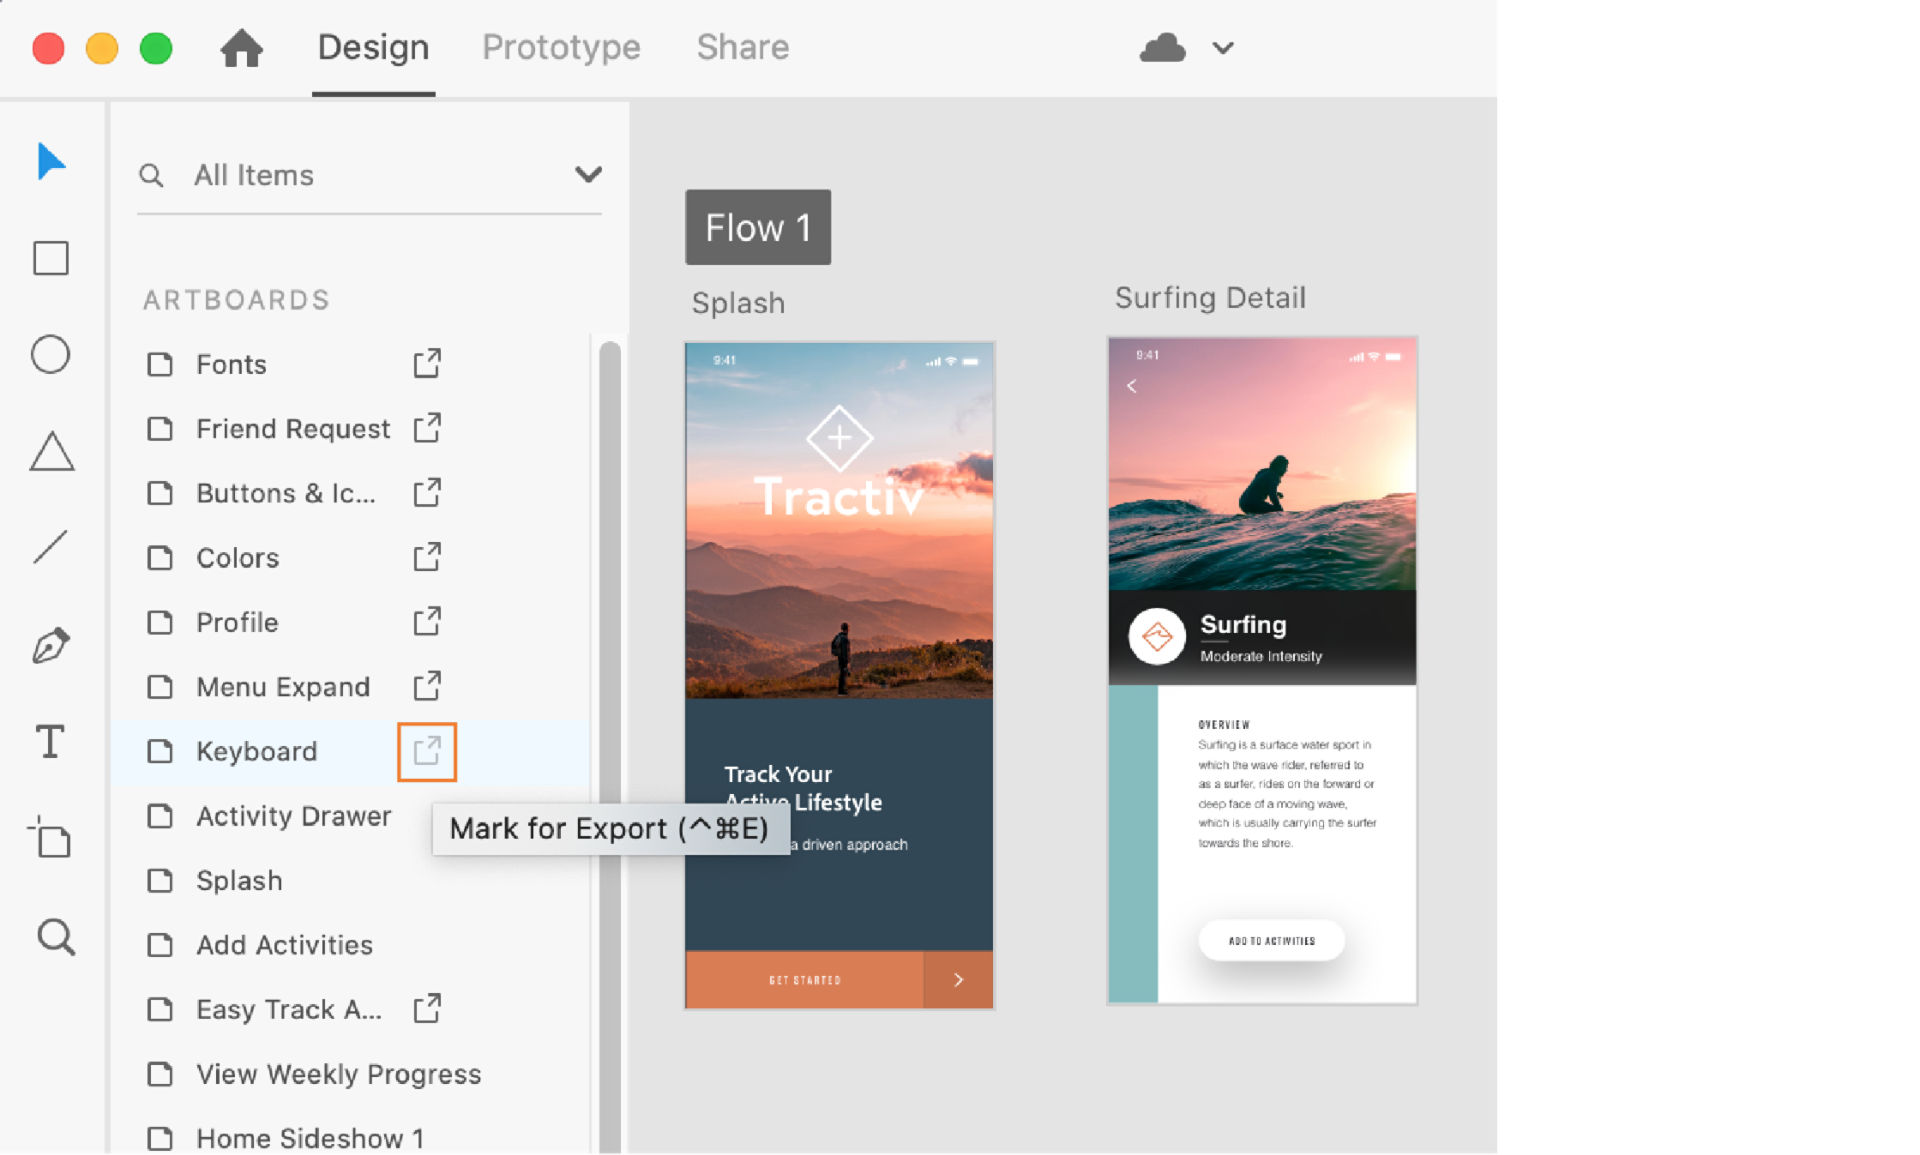Mark the Keyboard artboard for export
Screen dimensions: 1920x1155
(x=427, y=752)
